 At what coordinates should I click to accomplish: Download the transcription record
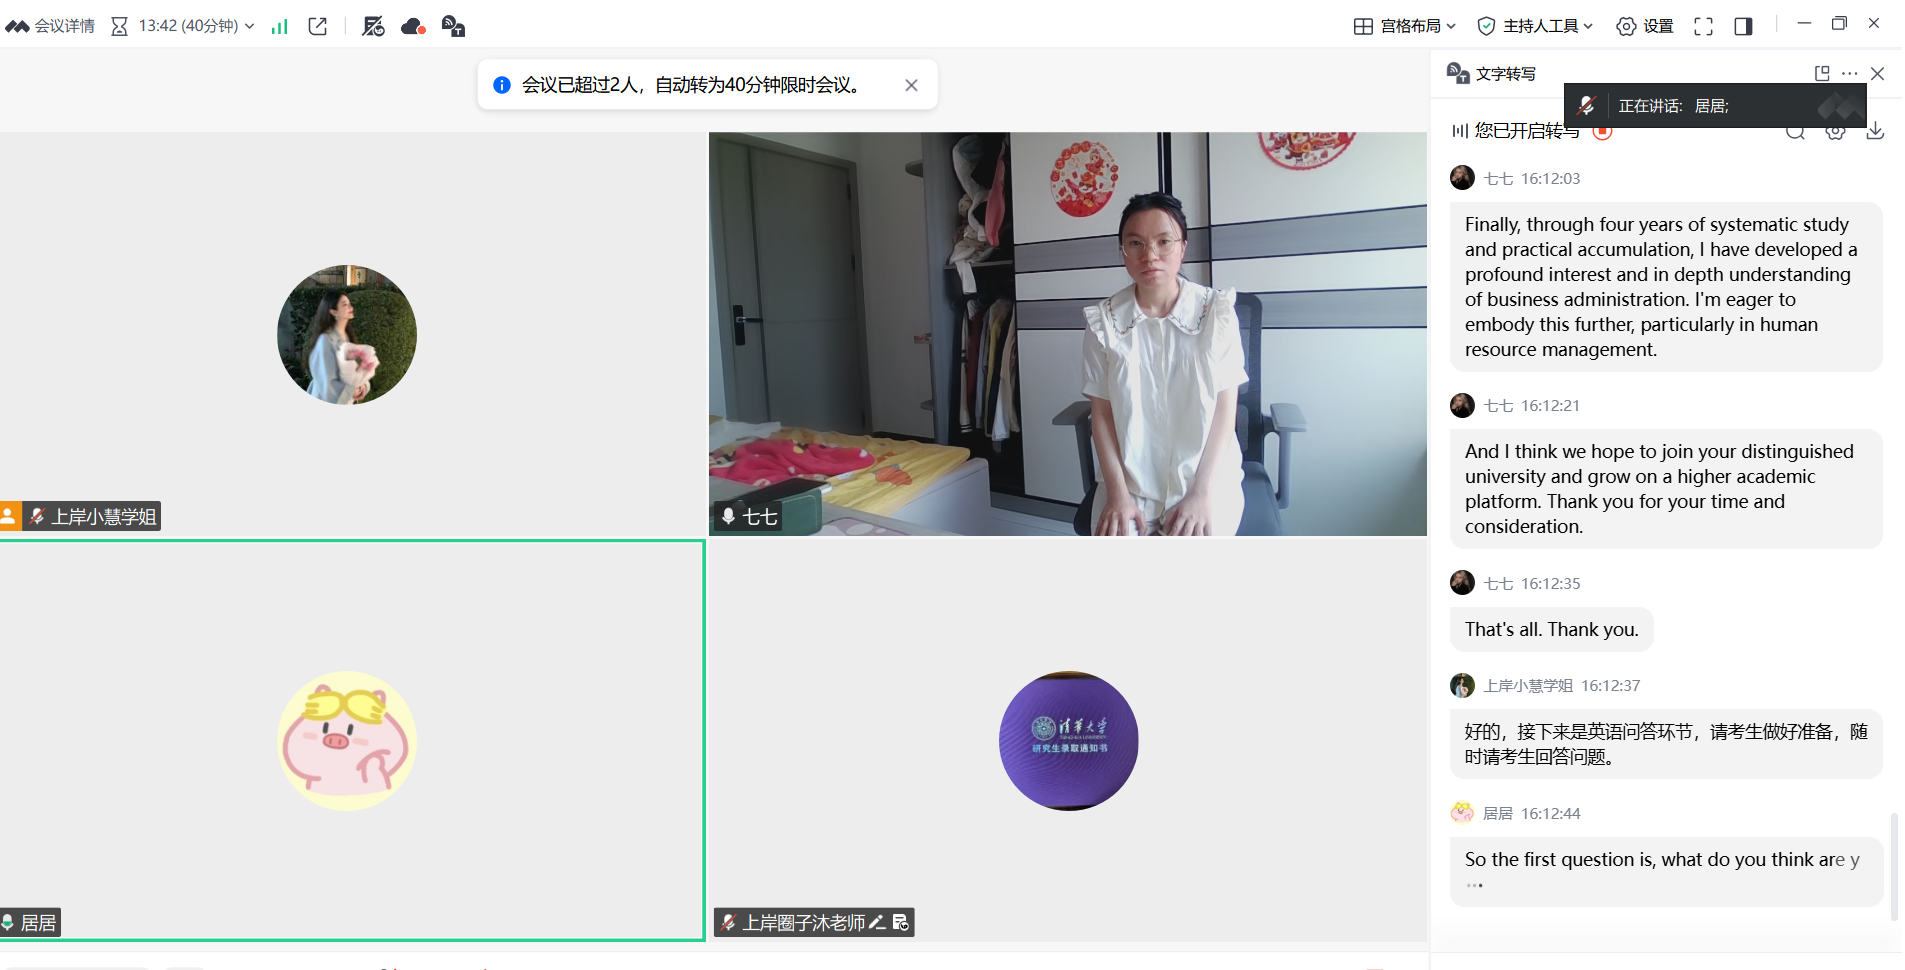tap(1875, 131)
